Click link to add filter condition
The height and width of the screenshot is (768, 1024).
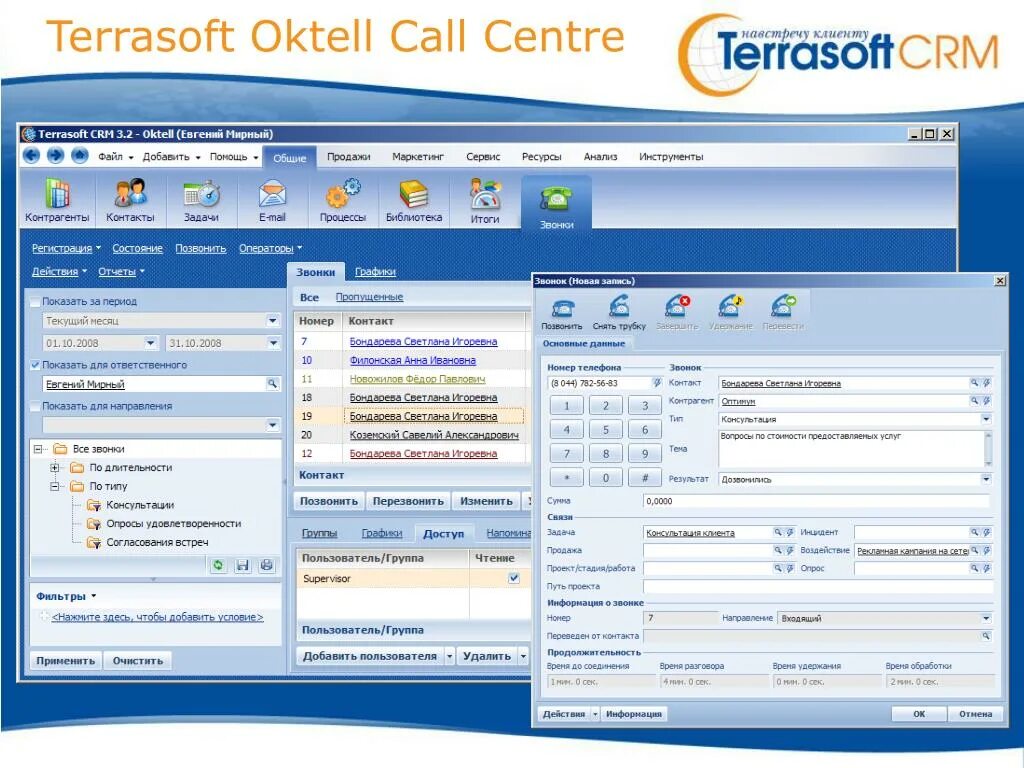(157, 617)
